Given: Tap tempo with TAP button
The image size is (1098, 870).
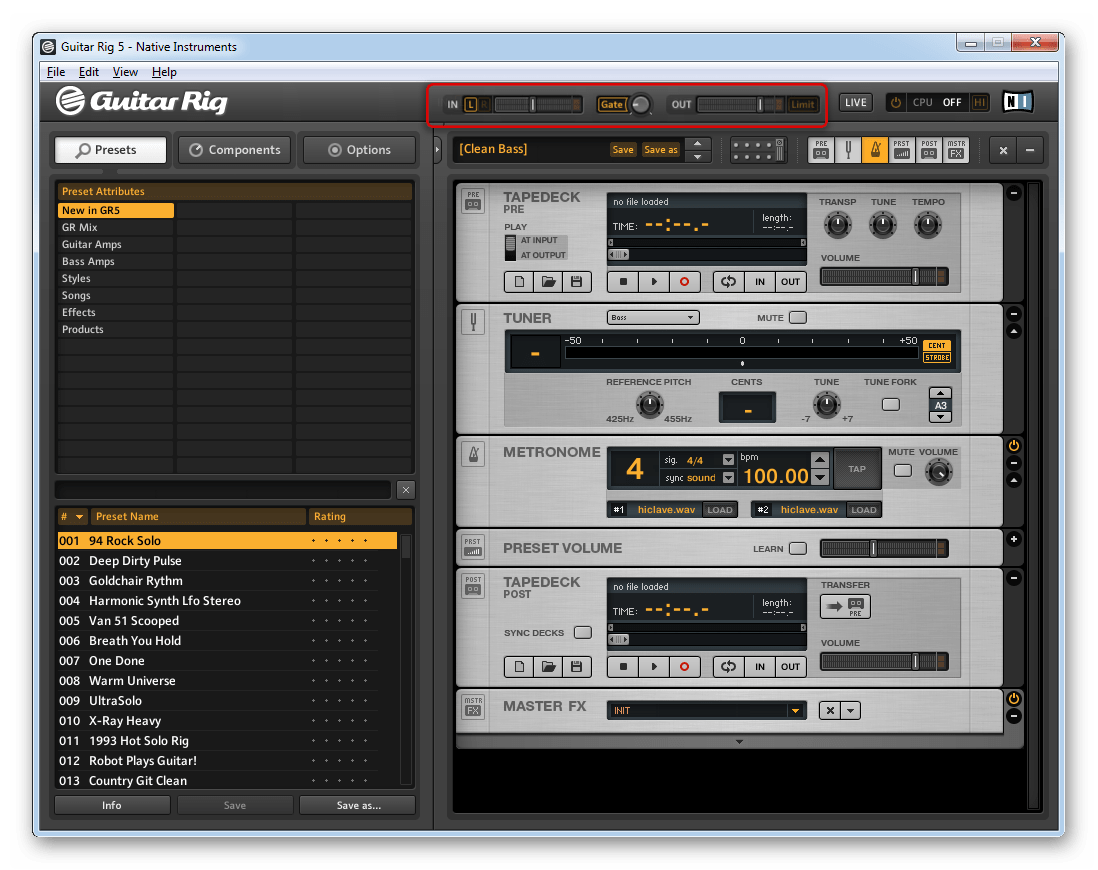Looking at the screenshot, I should (857, 469).
